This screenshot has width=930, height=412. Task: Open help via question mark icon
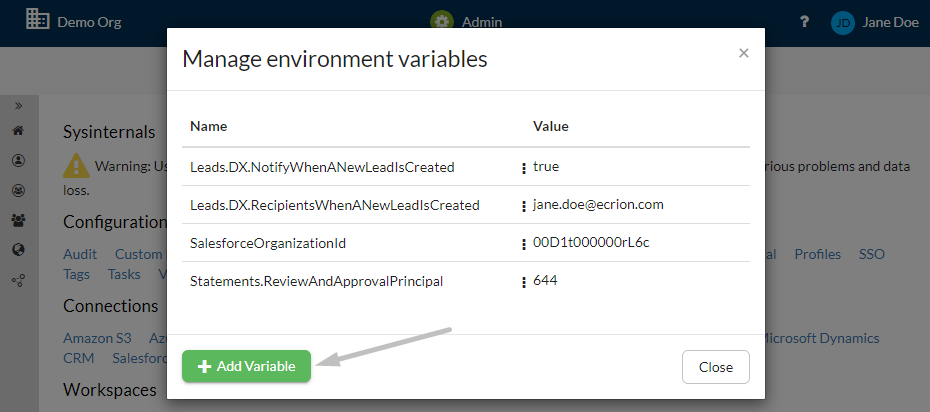coord(804,22)
